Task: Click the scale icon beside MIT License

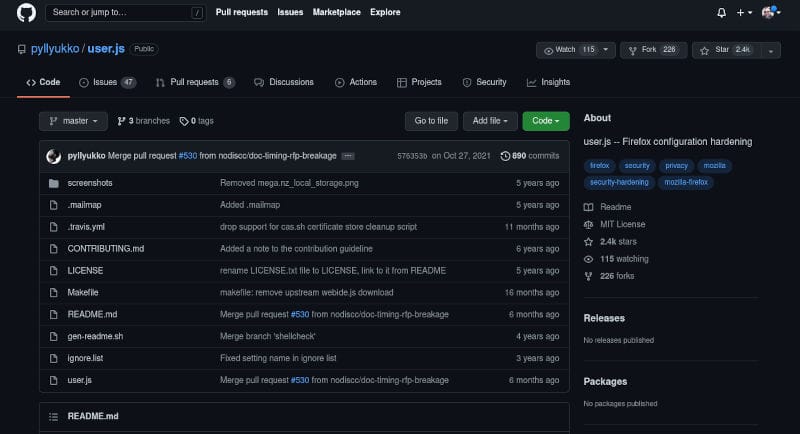Action: click(x=588, y=224)
